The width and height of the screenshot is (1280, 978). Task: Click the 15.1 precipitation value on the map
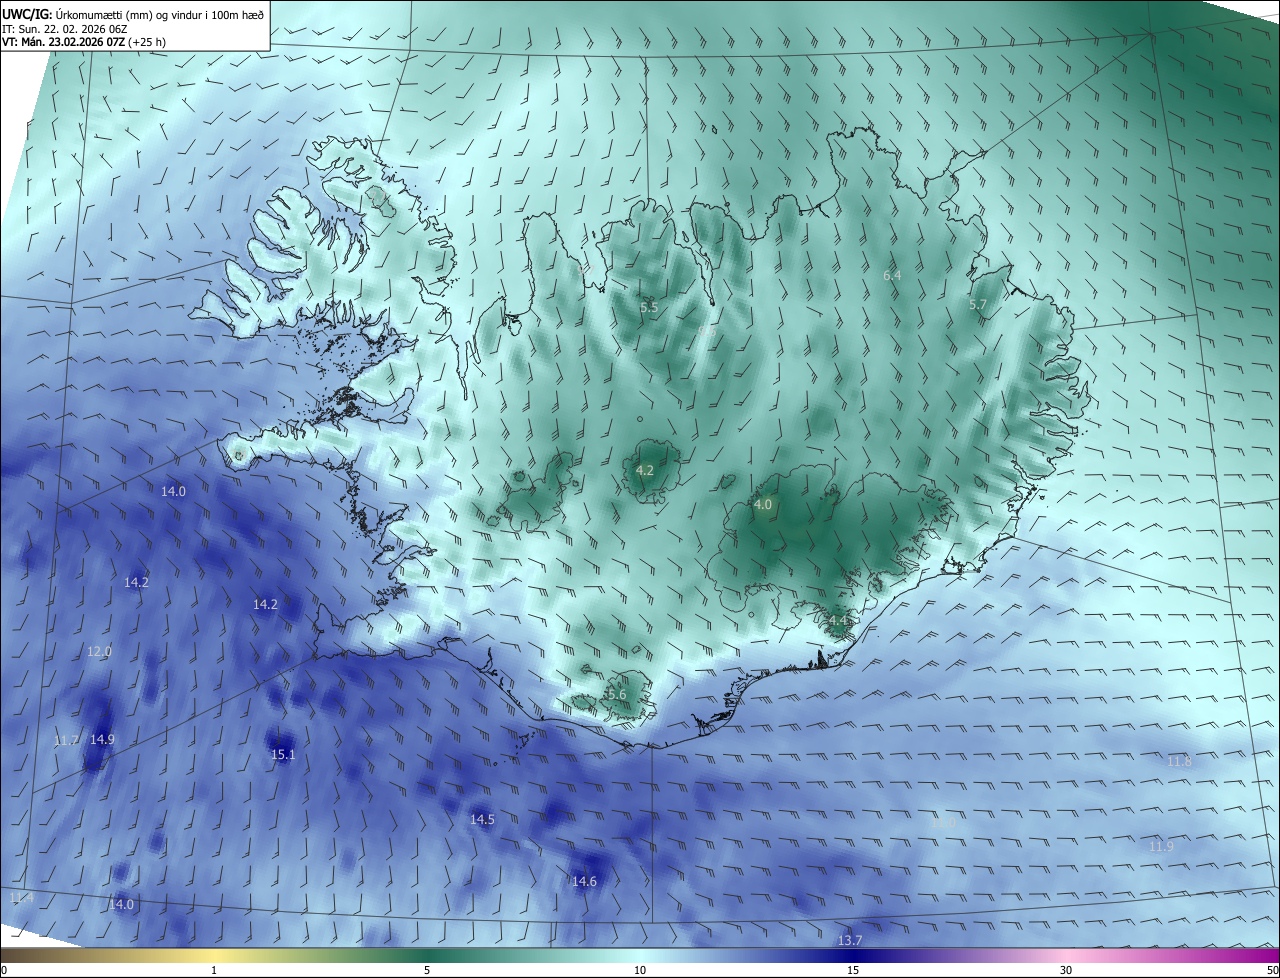click(x=283, y=755)
